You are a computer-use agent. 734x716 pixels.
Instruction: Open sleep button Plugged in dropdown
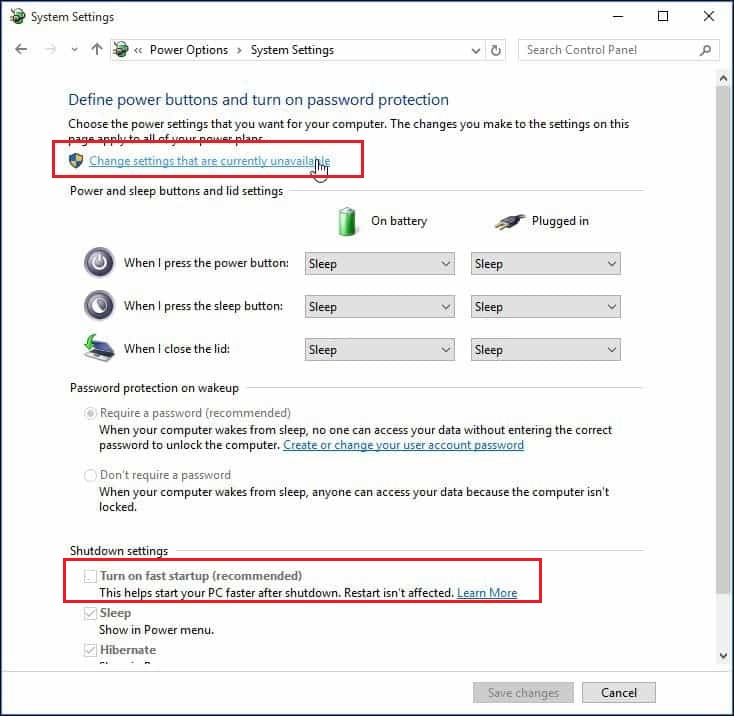point(545,307)
